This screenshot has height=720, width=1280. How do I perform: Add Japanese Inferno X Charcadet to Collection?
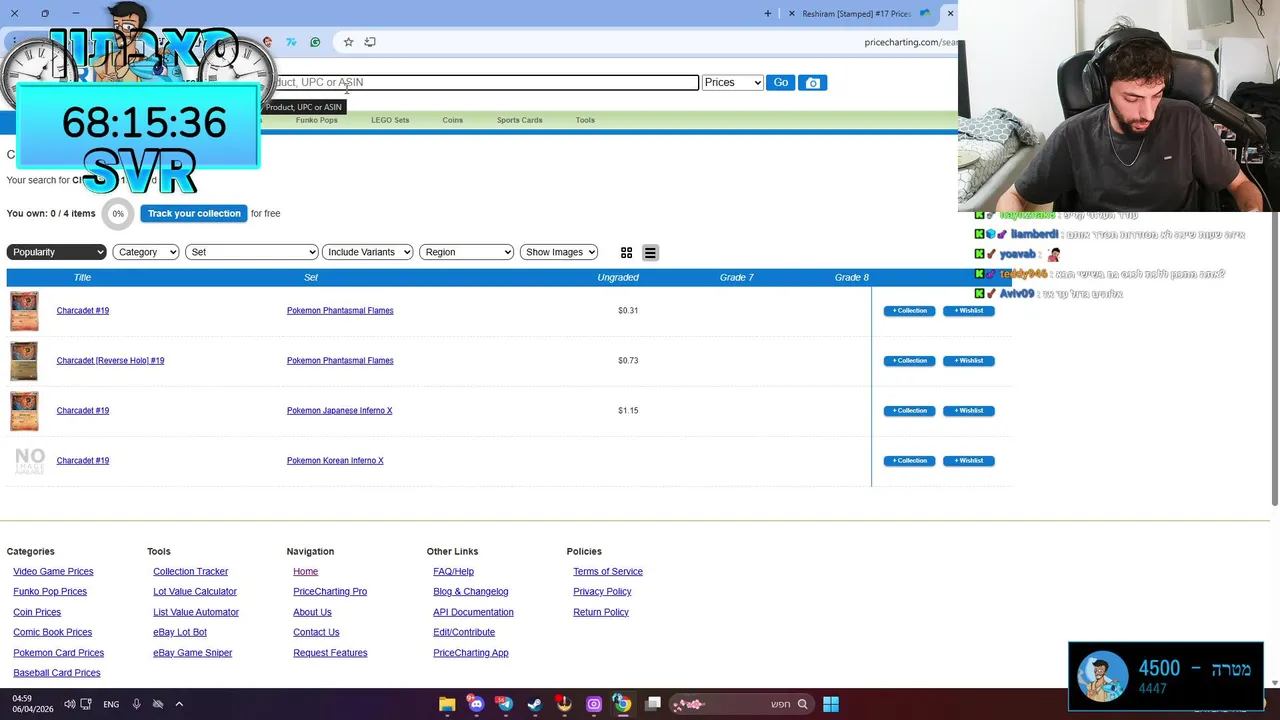[909, 411]
